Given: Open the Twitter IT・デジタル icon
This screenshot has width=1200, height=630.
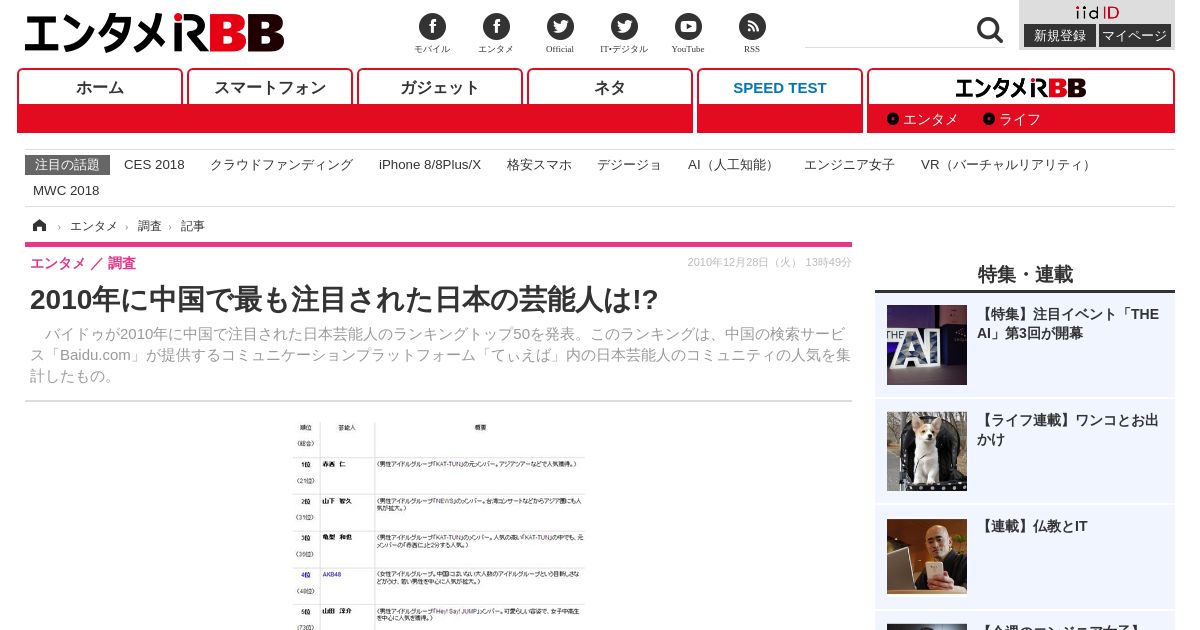Looking at the screenshot, I should coord(624,27).
